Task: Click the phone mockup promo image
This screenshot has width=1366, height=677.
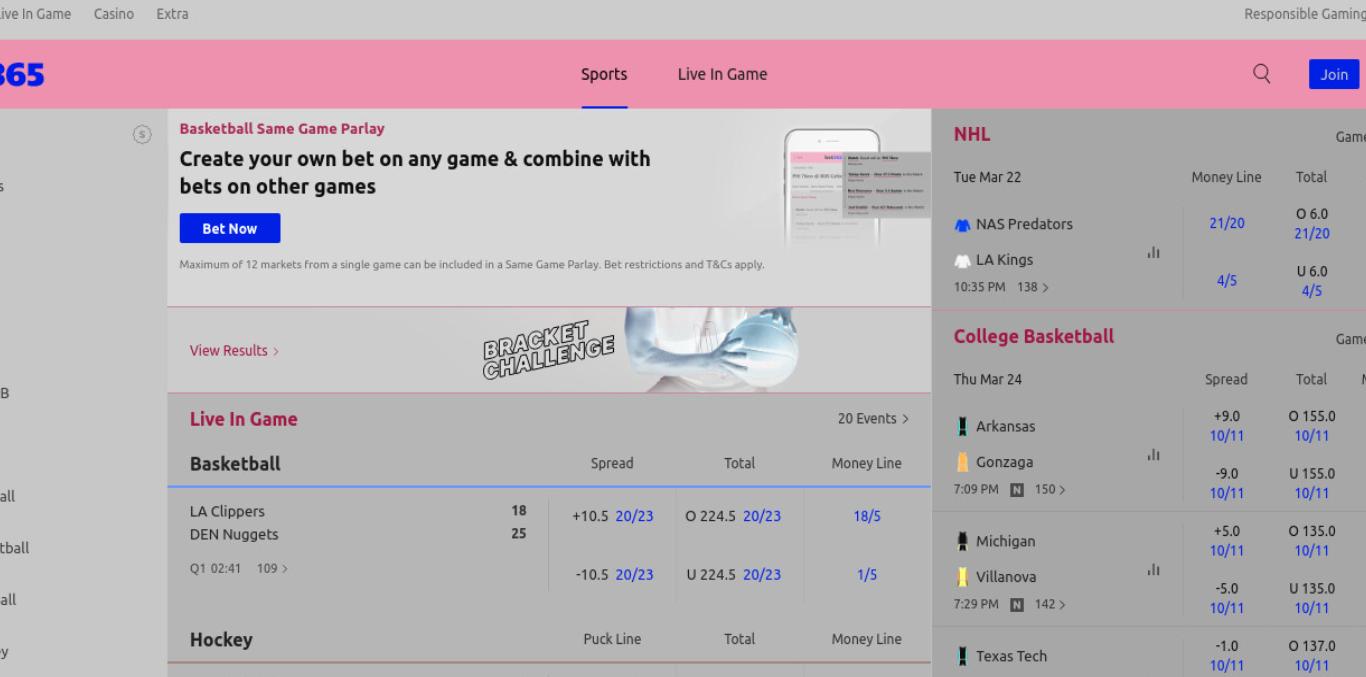Action: [x=855, y=188]
